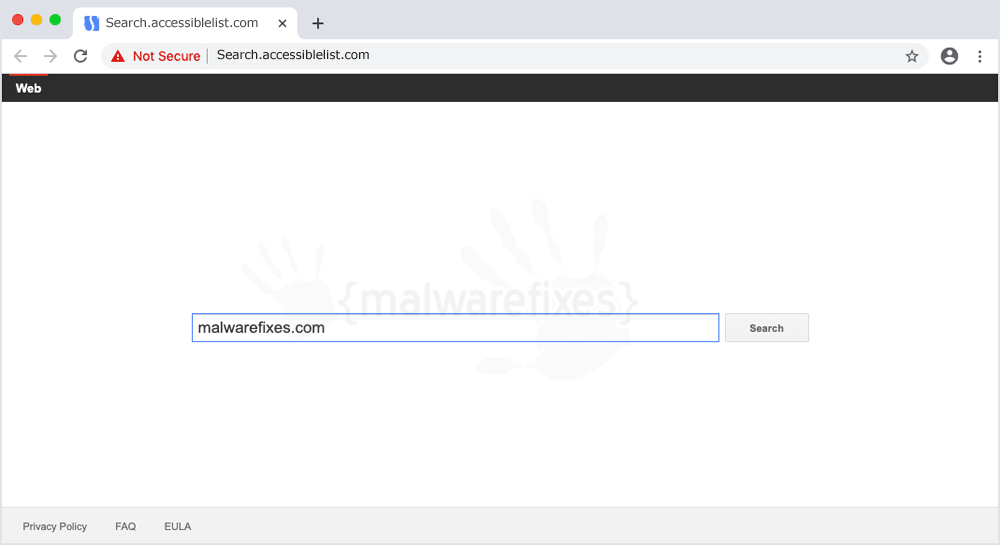Open the FAQ link
Screen dimensions: 1000x545
126,527
